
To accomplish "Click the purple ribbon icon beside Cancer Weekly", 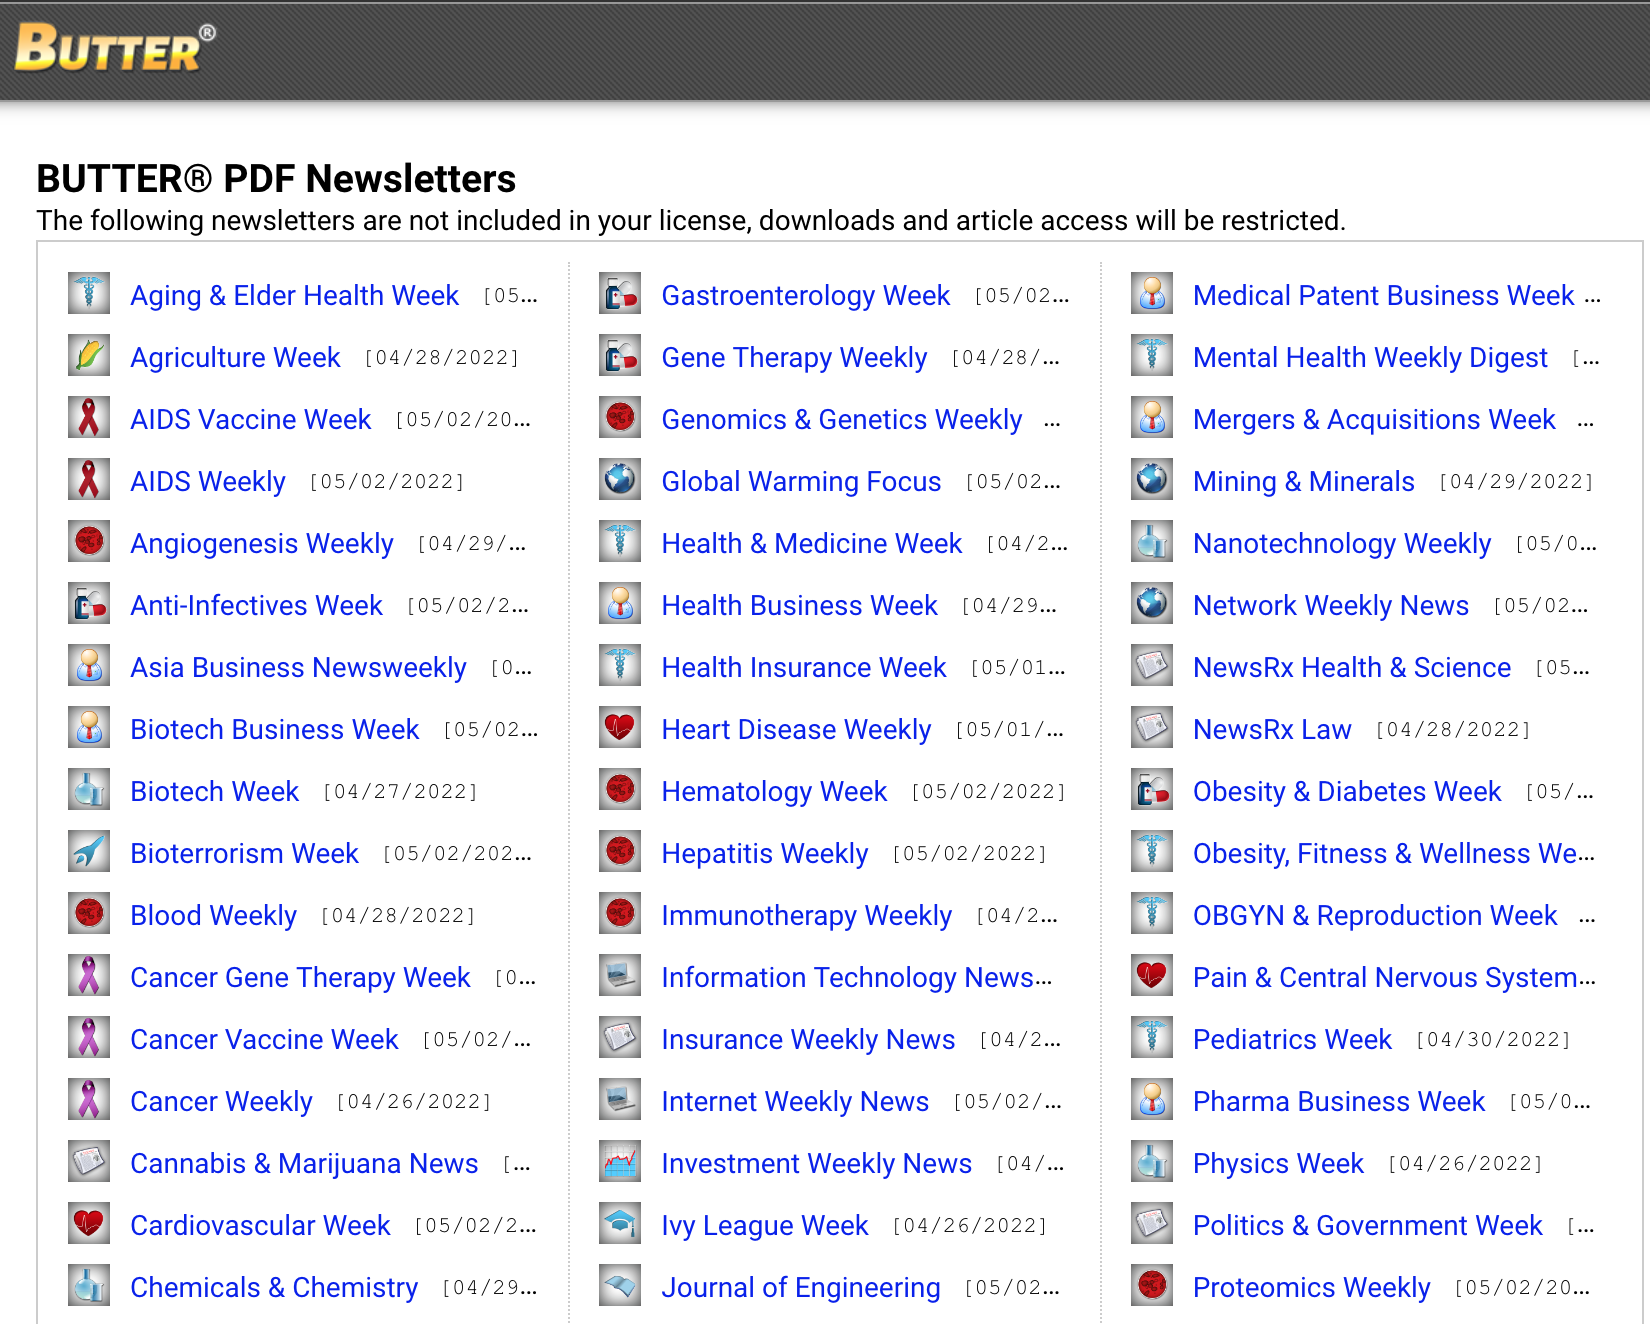I will click(x=89, y=1100).
